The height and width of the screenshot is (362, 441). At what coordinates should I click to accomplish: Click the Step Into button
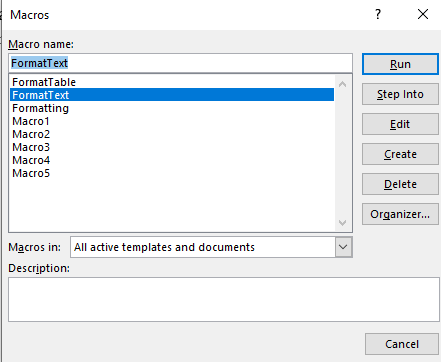[x=400, y=94]
